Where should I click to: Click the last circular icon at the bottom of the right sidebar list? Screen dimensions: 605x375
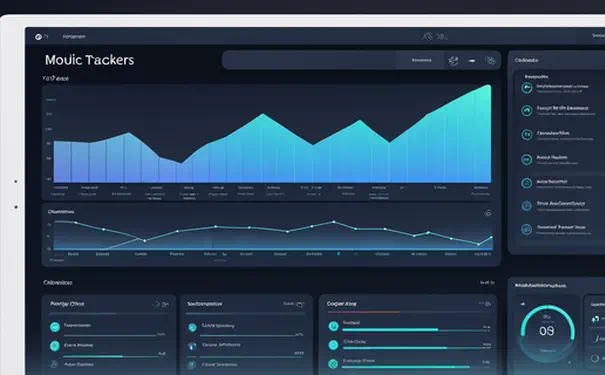pos(526,230)
